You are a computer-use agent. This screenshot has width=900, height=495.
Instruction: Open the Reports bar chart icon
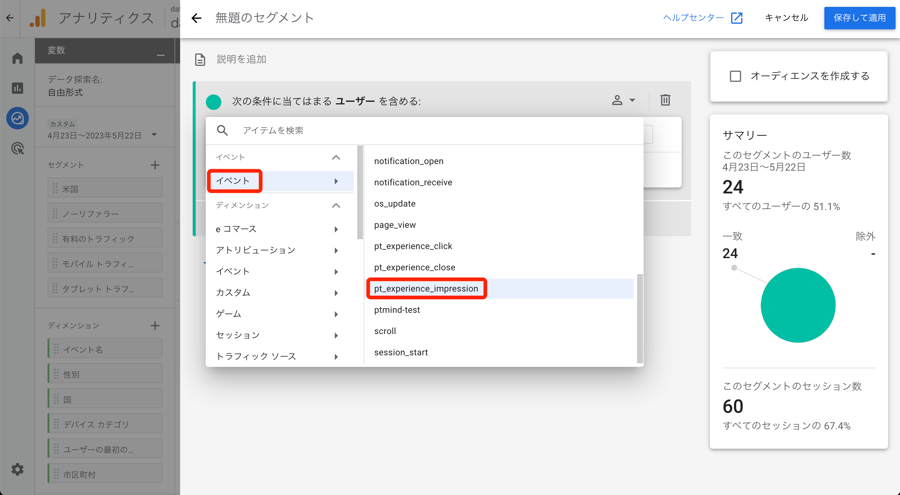[17, 88]
